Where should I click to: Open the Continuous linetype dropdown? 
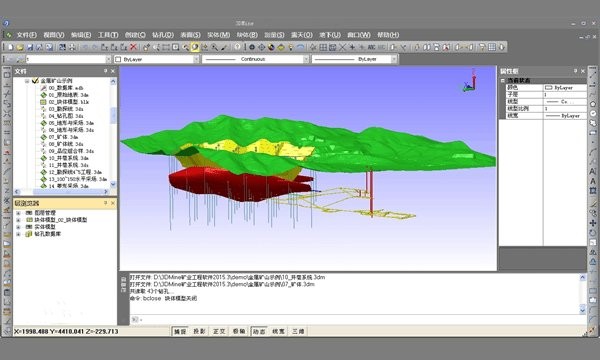click(x=306, y=59)
